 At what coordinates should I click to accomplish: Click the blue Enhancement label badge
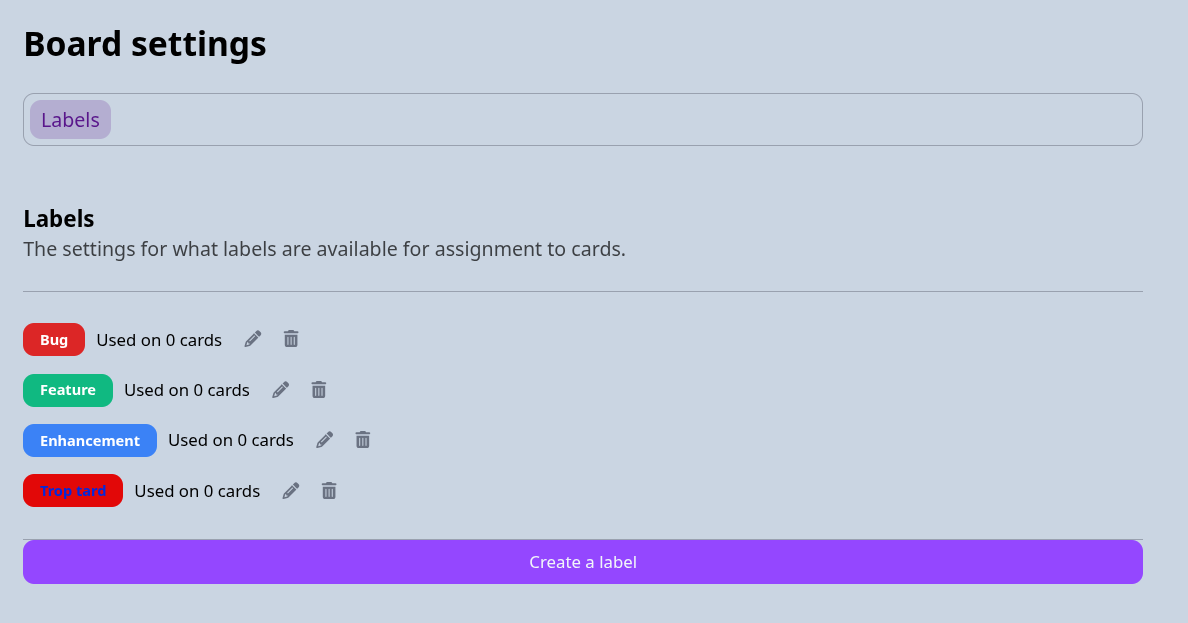click(90, 440)
